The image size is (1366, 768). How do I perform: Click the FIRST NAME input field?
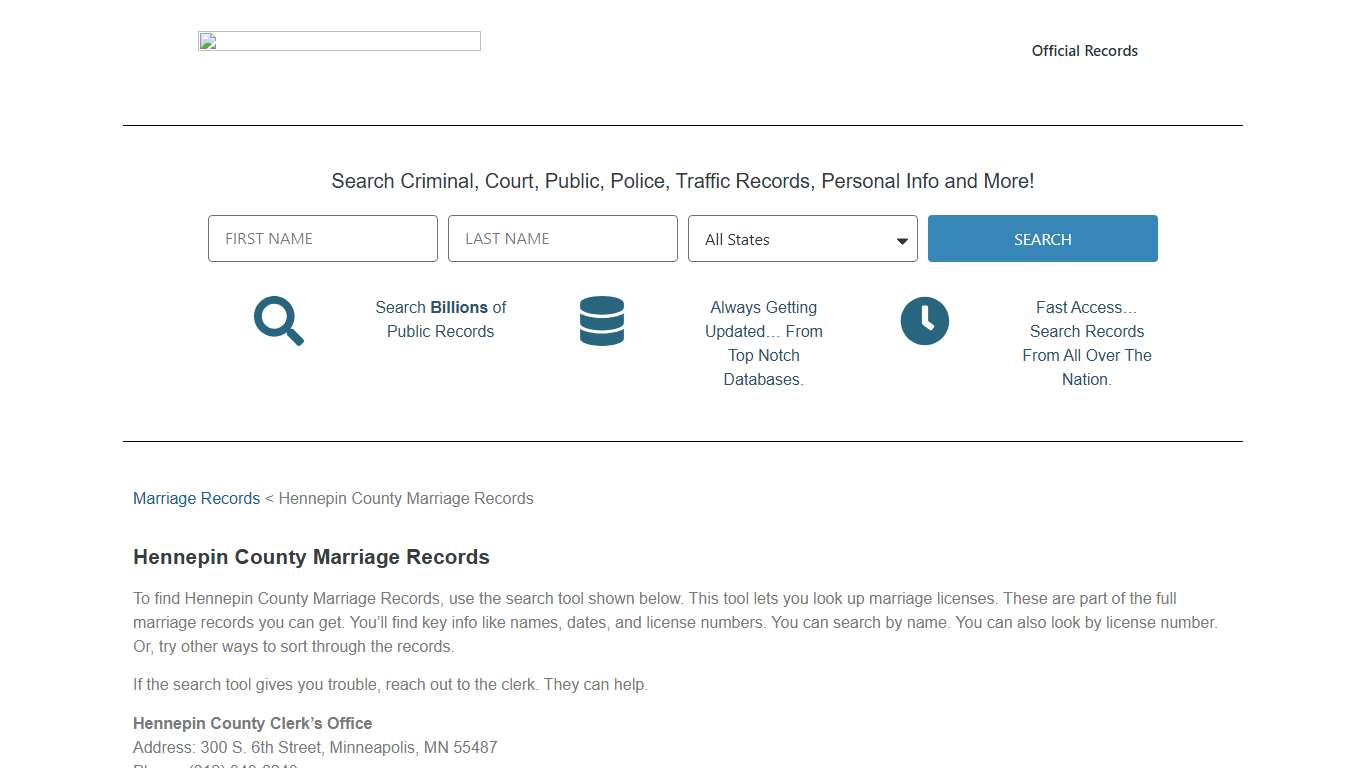322,238
